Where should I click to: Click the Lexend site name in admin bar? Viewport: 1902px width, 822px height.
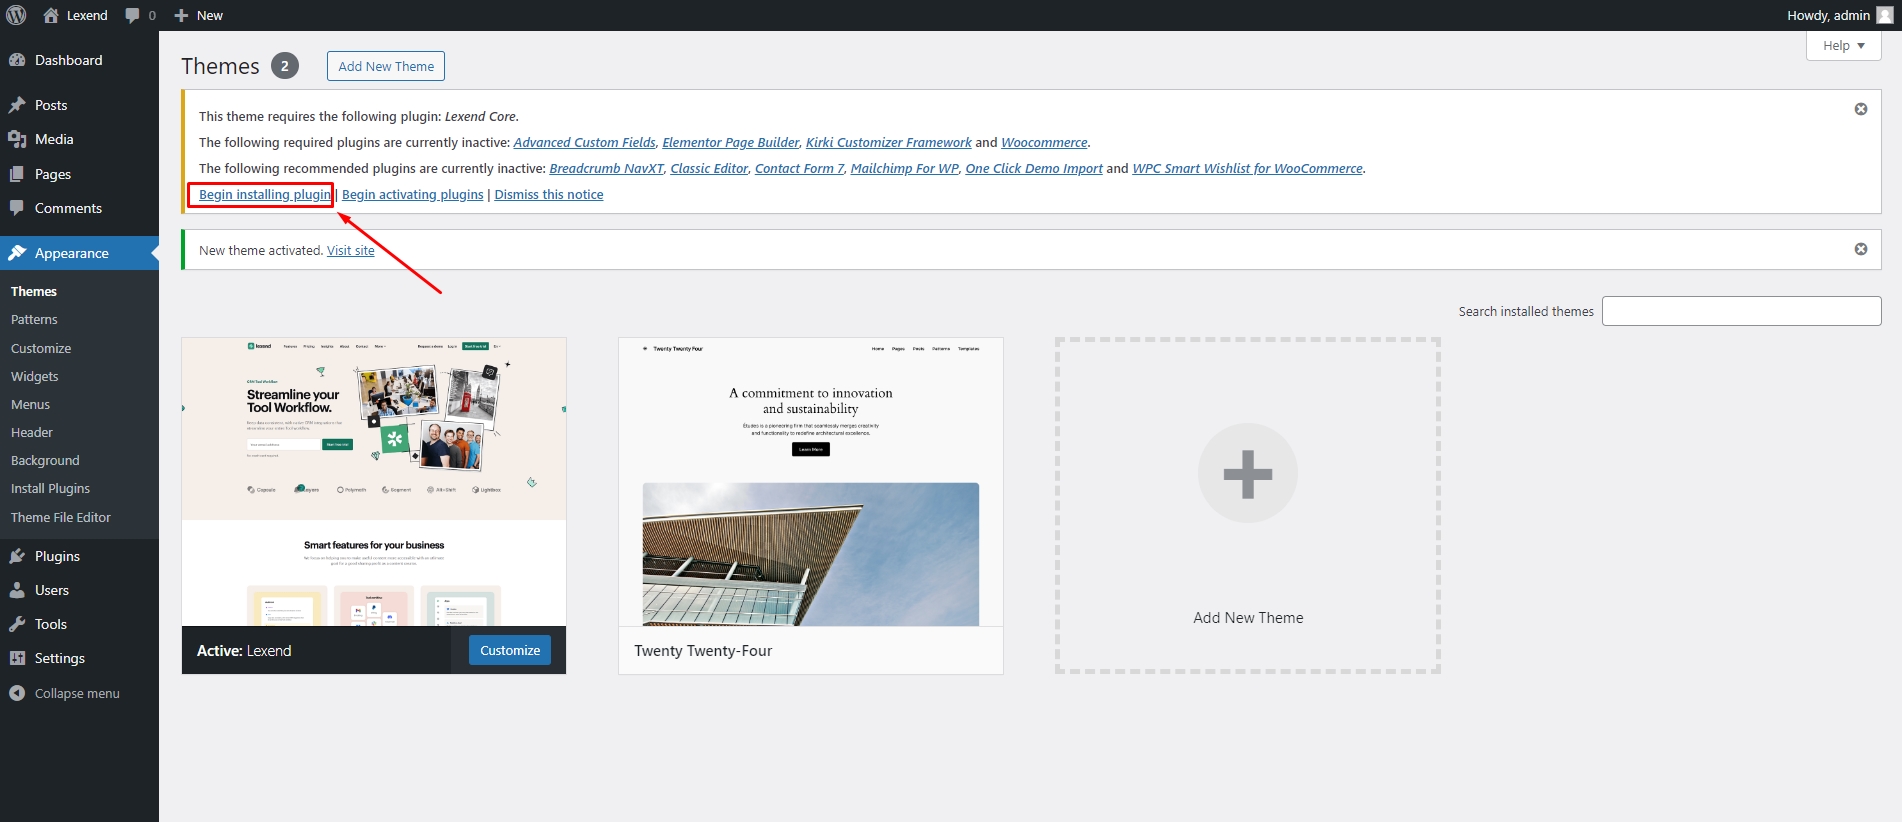pos(87,15)
